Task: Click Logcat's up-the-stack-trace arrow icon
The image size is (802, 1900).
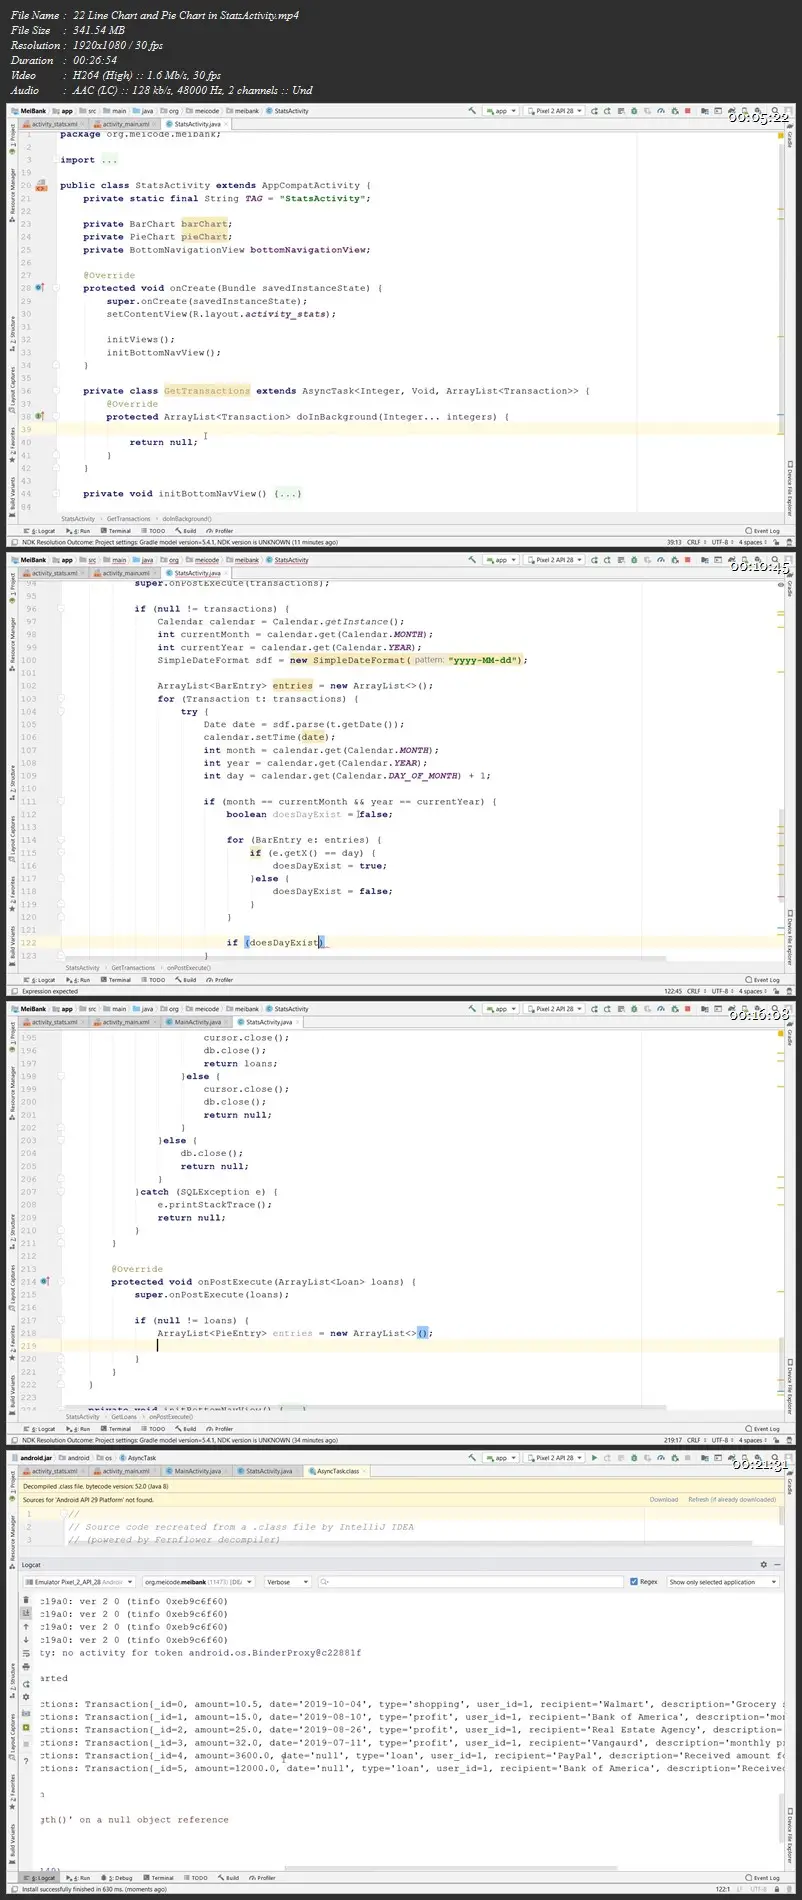Action: (26, 1627)
